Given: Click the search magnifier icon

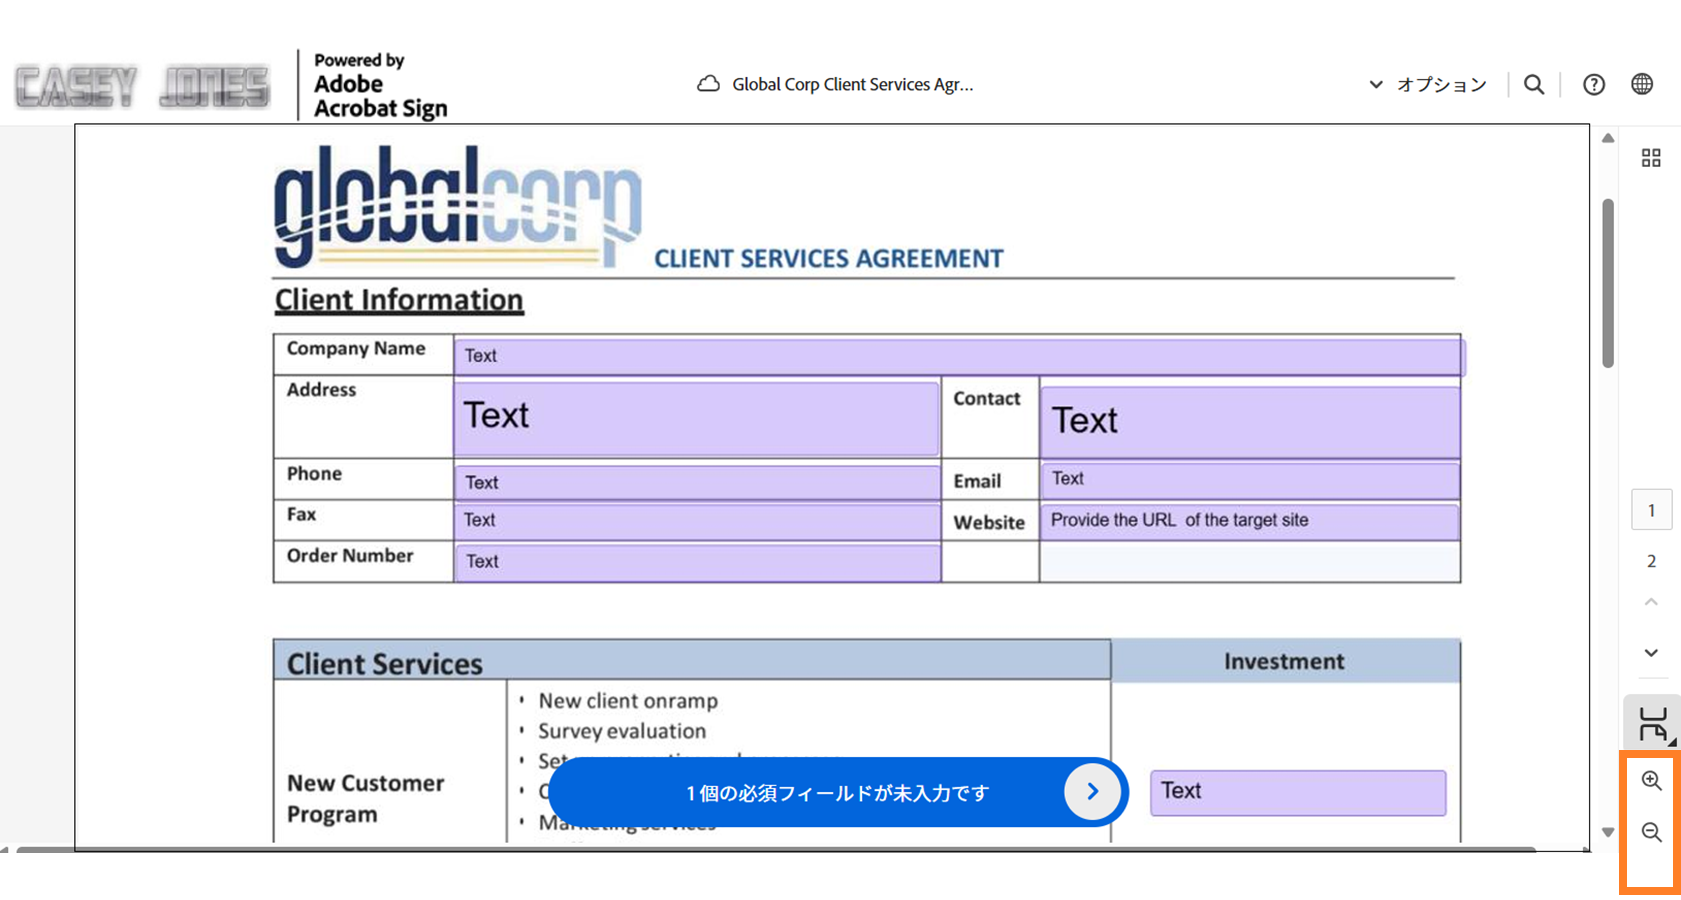Looking at the screenshot, I should coord(1533,85).
